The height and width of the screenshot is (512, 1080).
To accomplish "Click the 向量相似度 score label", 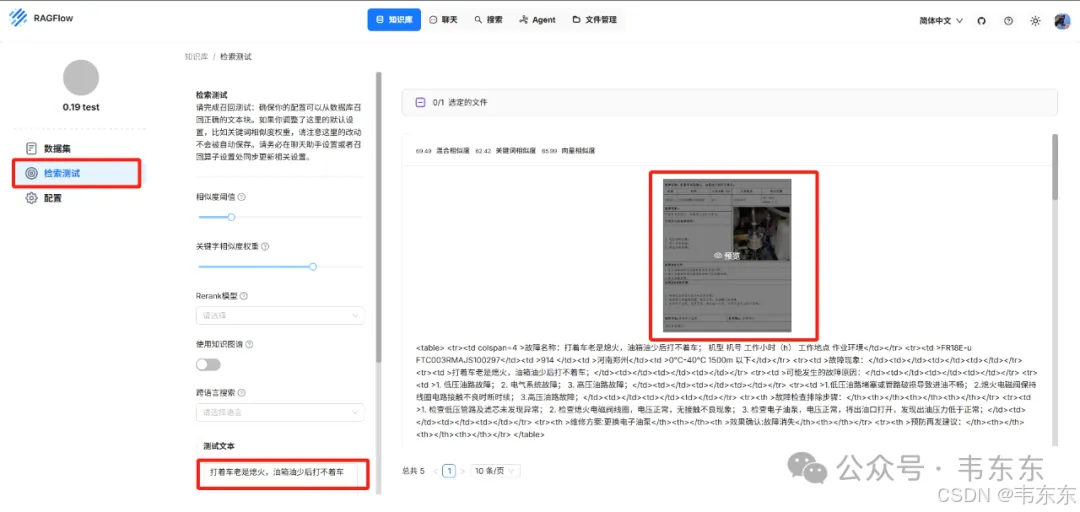I will (x=579, y=150).
